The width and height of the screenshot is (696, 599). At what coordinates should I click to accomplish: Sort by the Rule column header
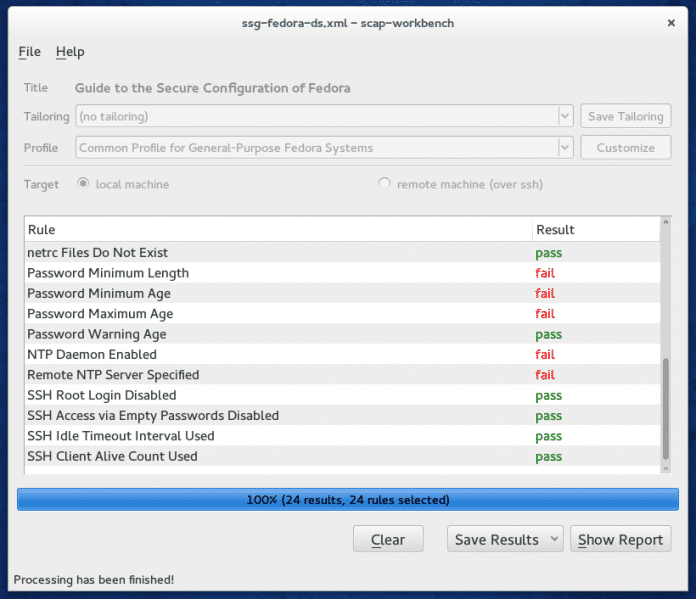point(278,230)
